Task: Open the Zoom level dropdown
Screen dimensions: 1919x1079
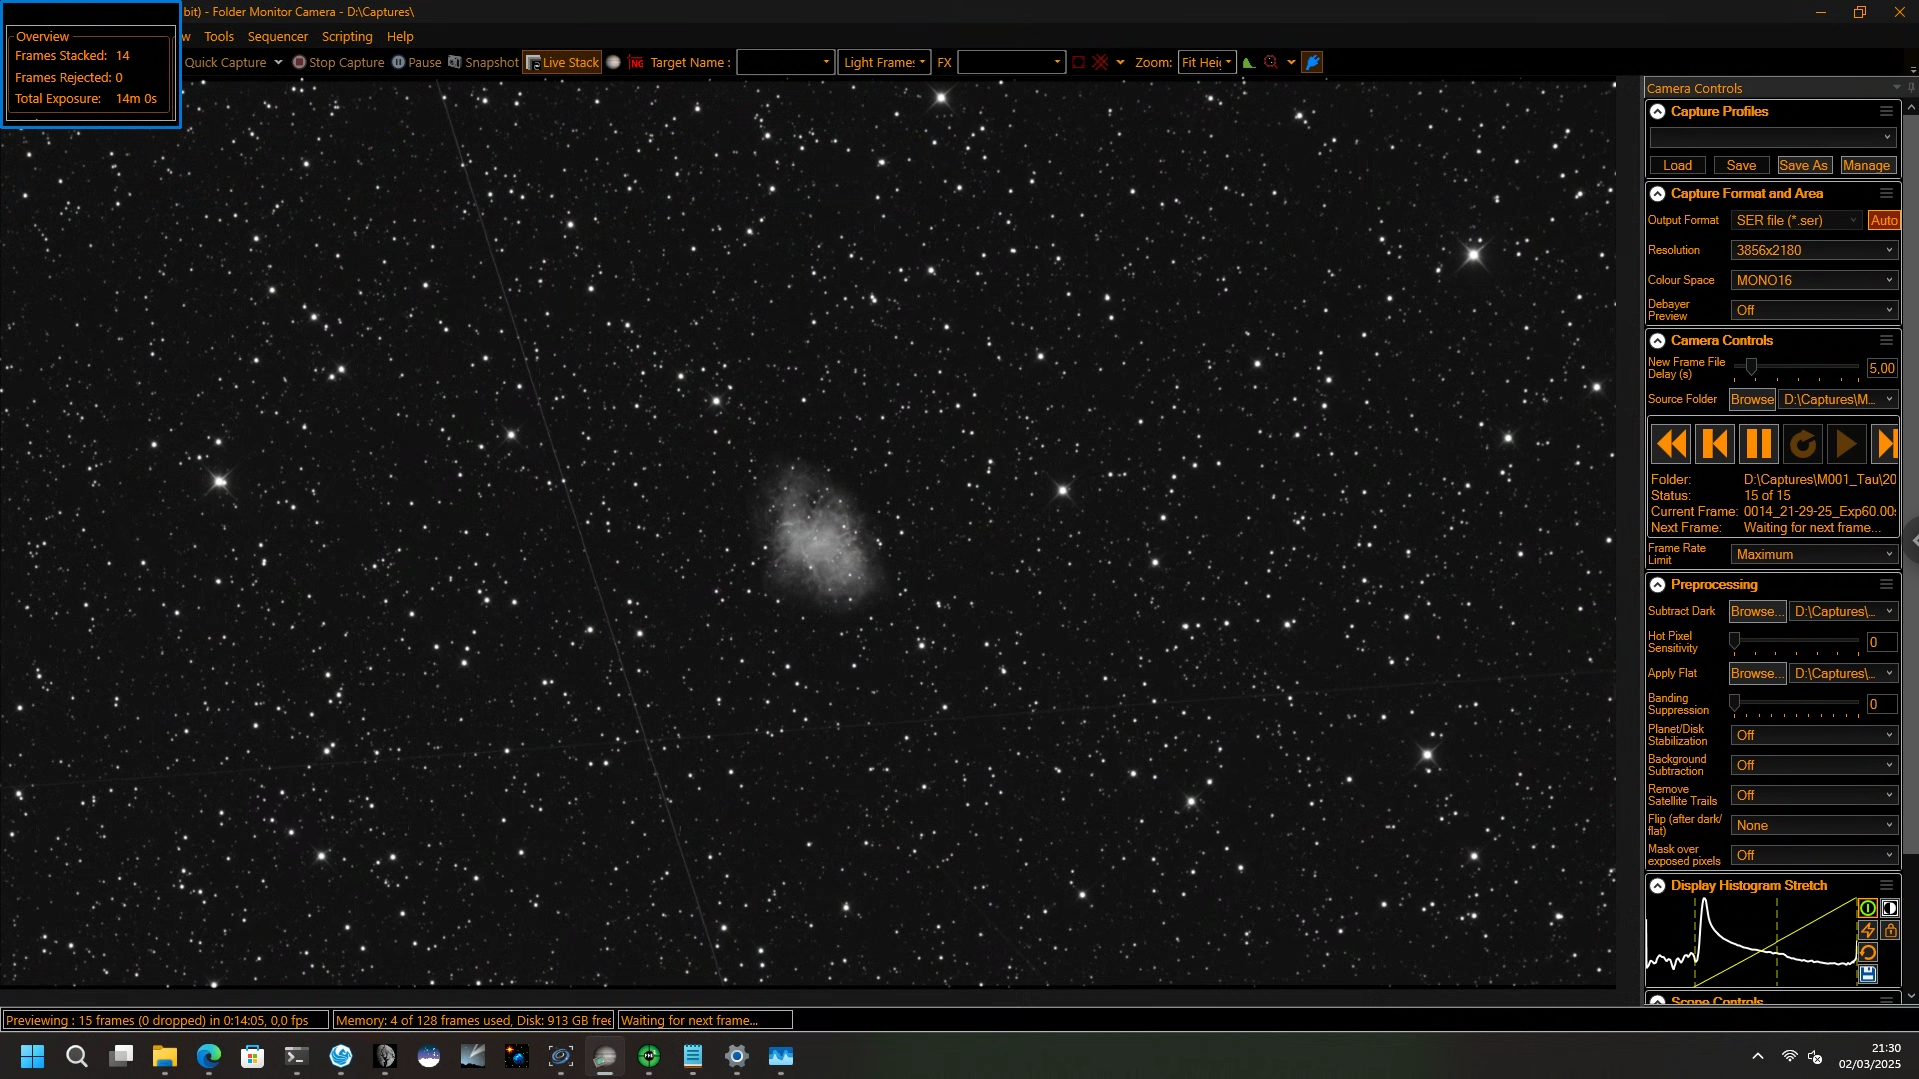Action: pyautogui.click(x=1207, y=62)
